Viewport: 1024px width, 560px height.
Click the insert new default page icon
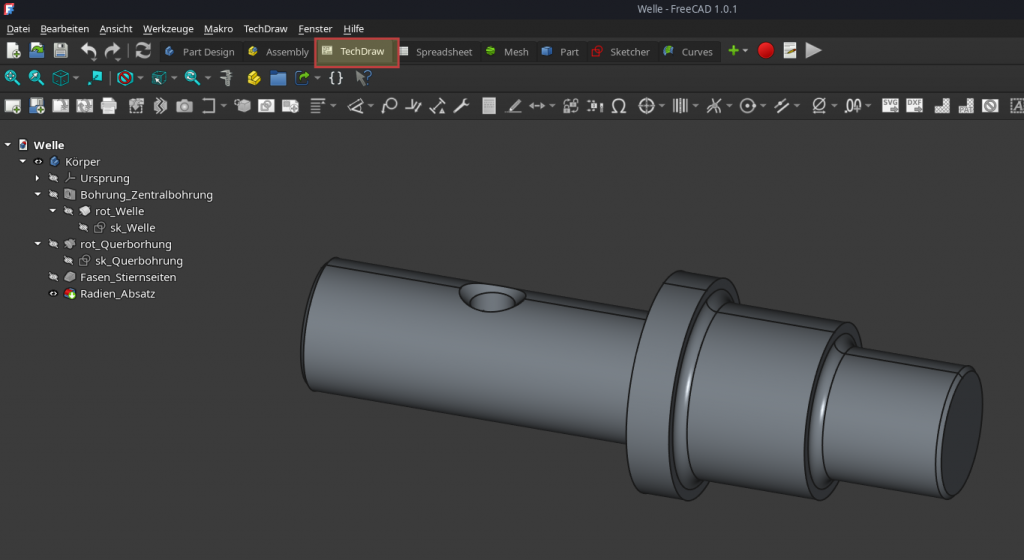(x=13, y=105)
